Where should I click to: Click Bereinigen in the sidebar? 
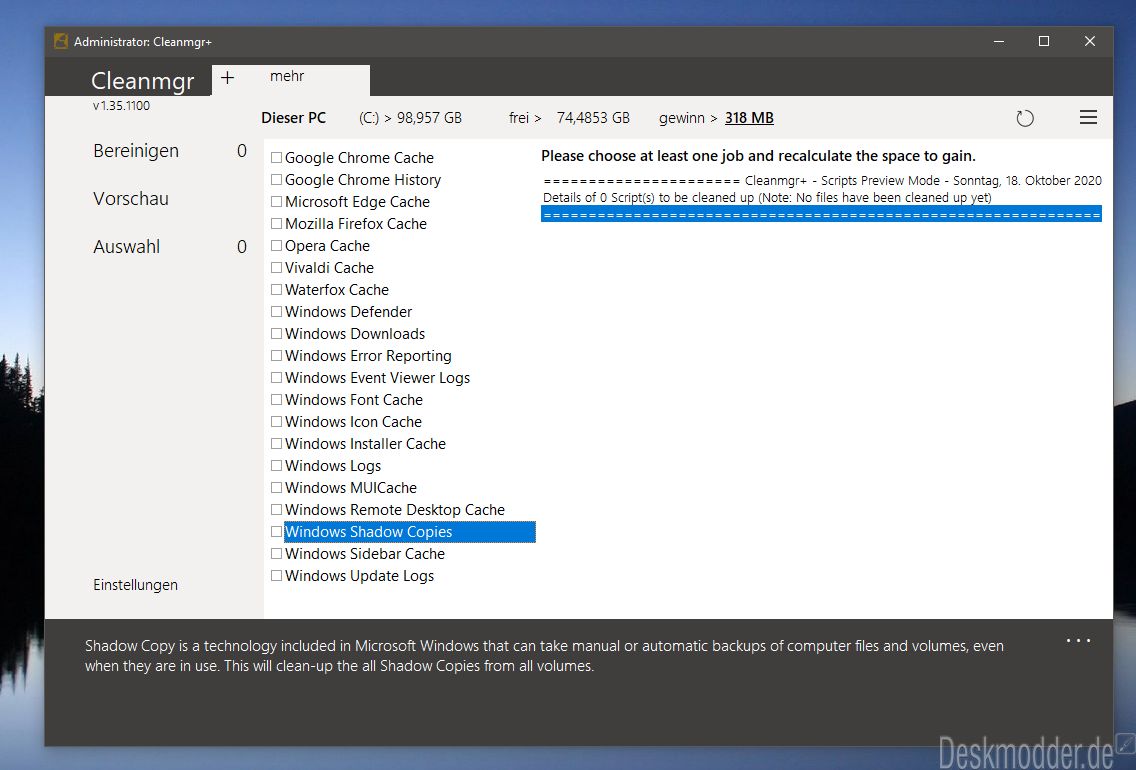pyautogui.click(x=136, y=151)
